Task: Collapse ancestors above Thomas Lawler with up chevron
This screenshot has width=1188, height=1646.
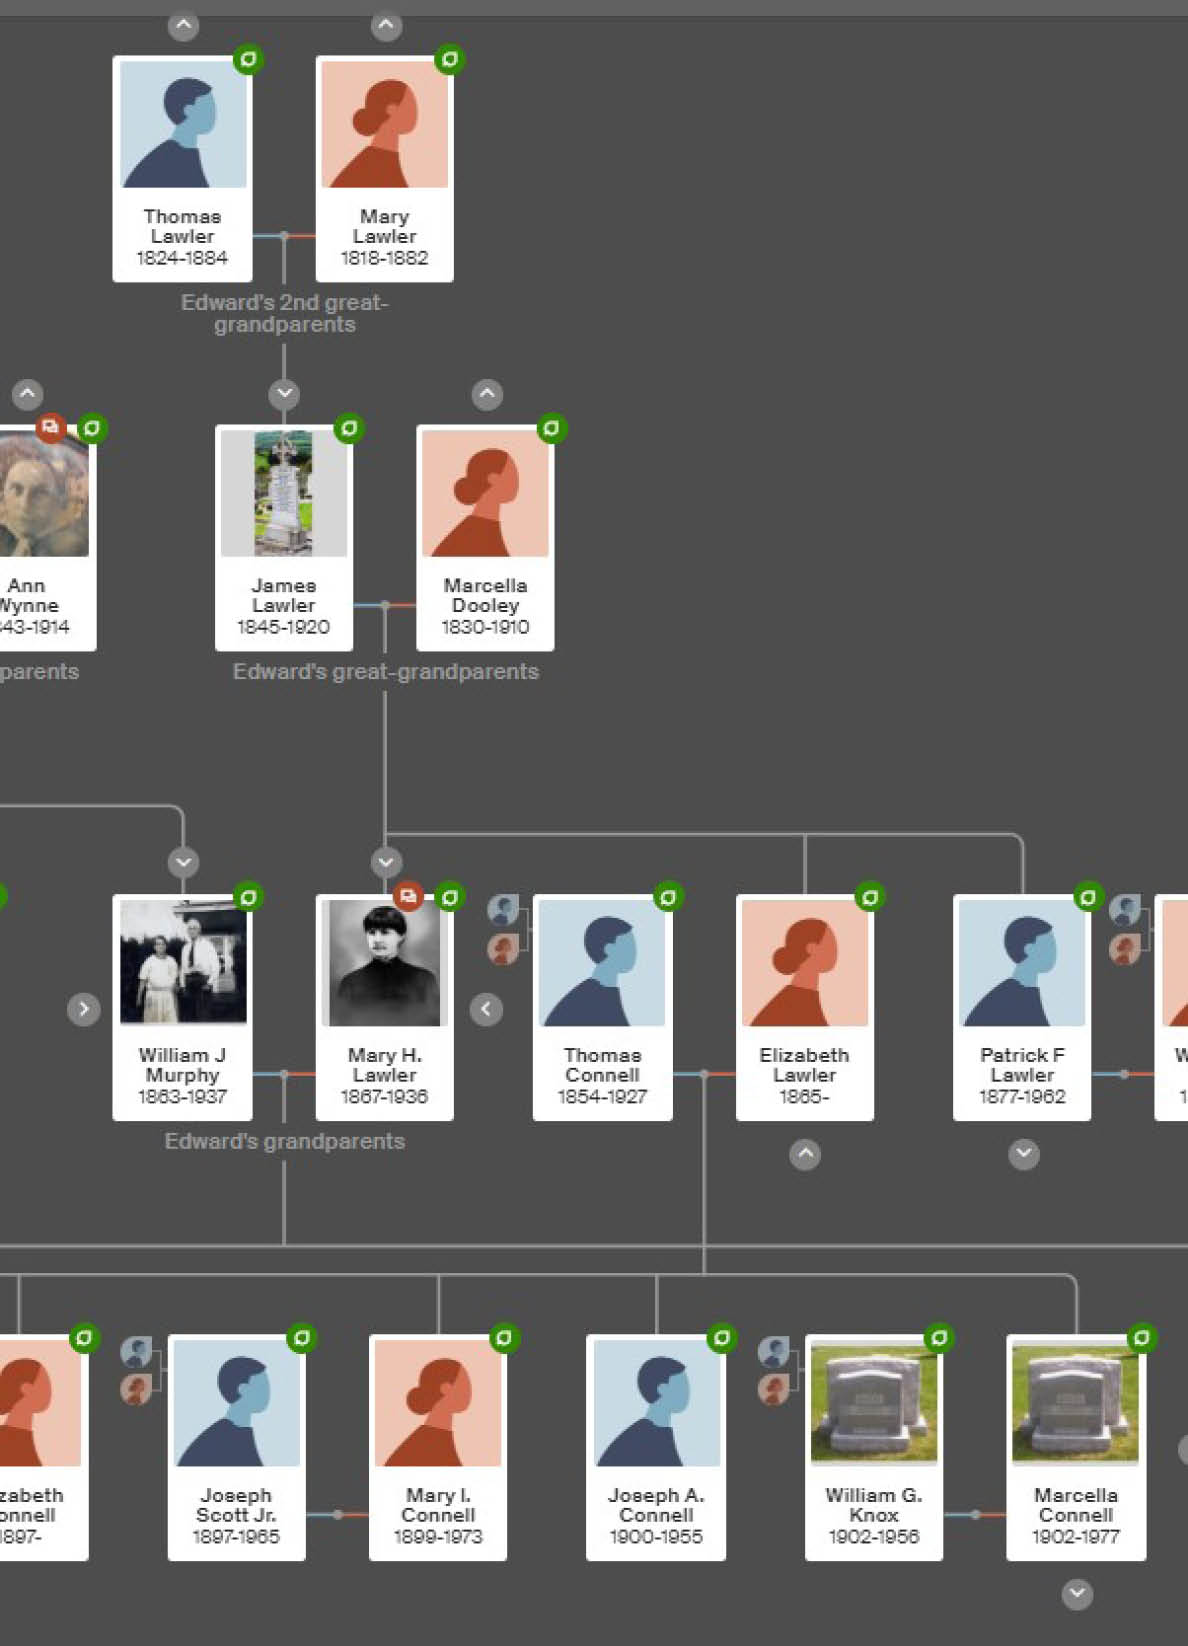Action: pos(183,26)
